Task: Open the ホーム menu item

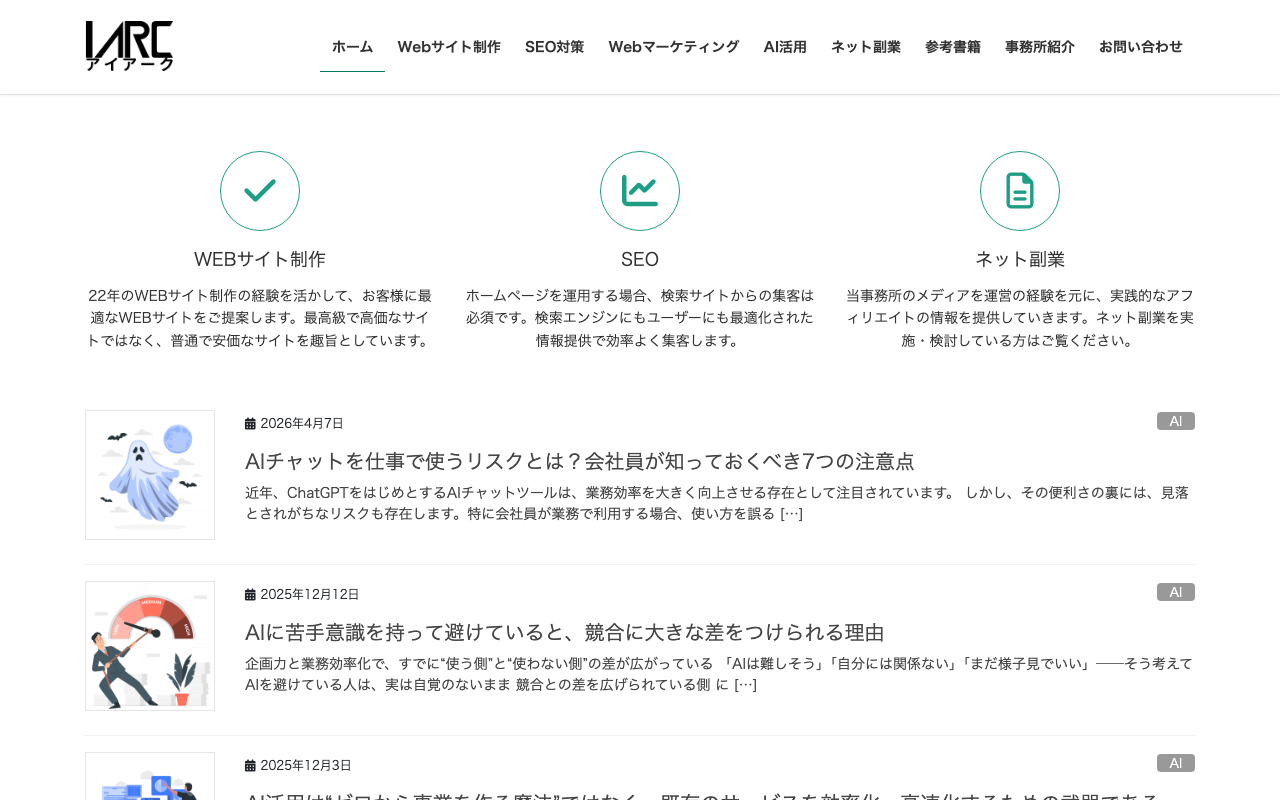Action: pos(352,47)
